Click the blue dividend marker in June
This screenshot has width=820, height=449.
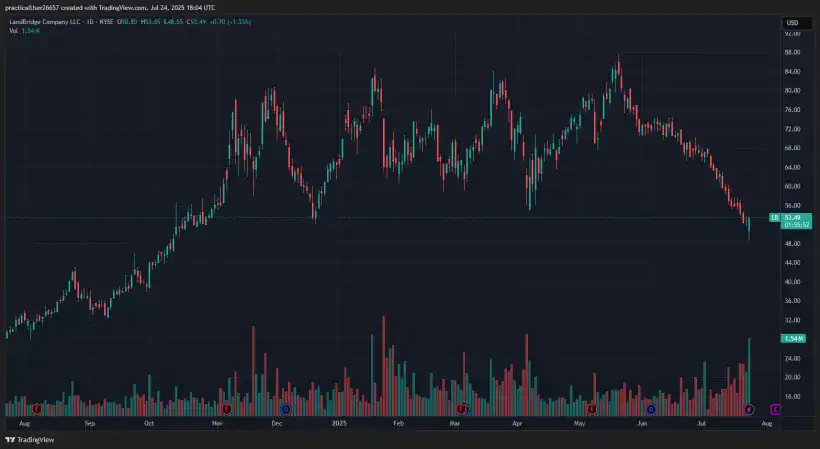tap(651, 409)
